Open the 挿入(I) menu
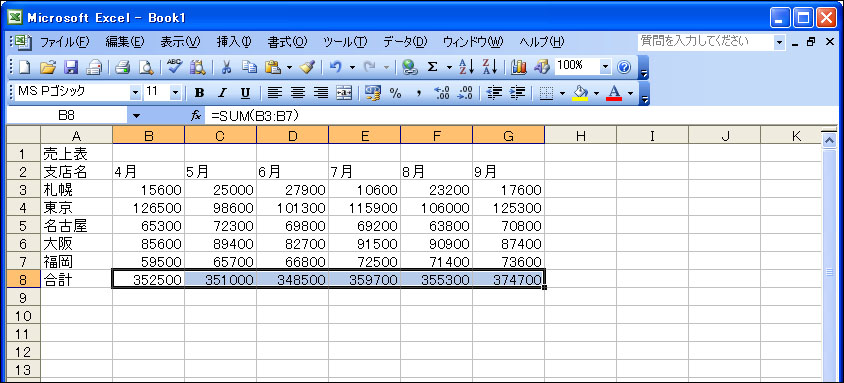 [x=234, y=41]
